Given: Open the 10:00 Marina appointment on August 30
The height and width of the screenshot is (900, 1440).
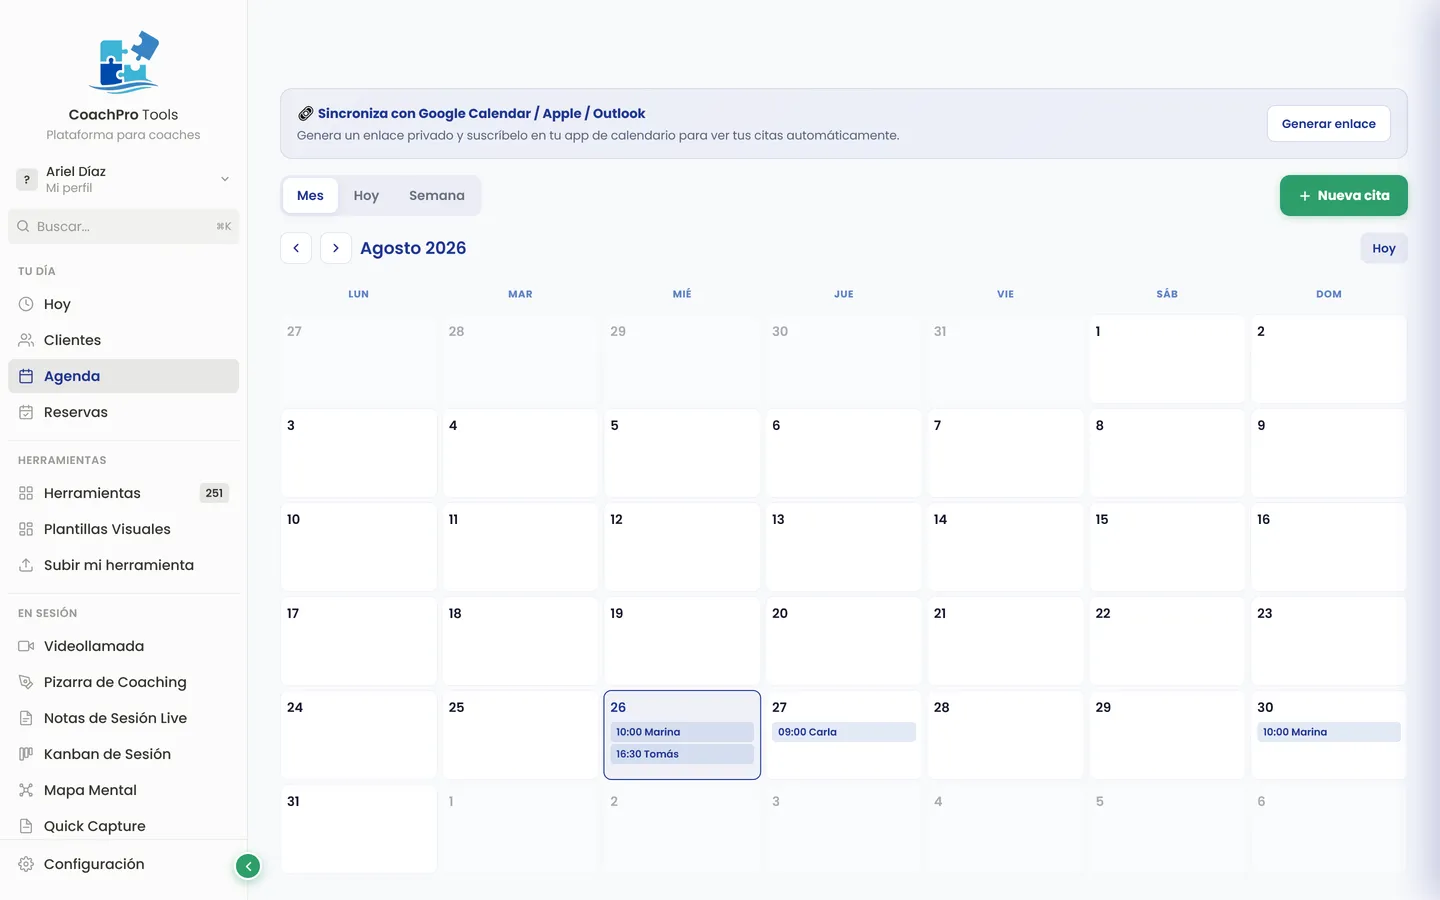Looking at the screenshot, I should click(x=1329, y=732).
